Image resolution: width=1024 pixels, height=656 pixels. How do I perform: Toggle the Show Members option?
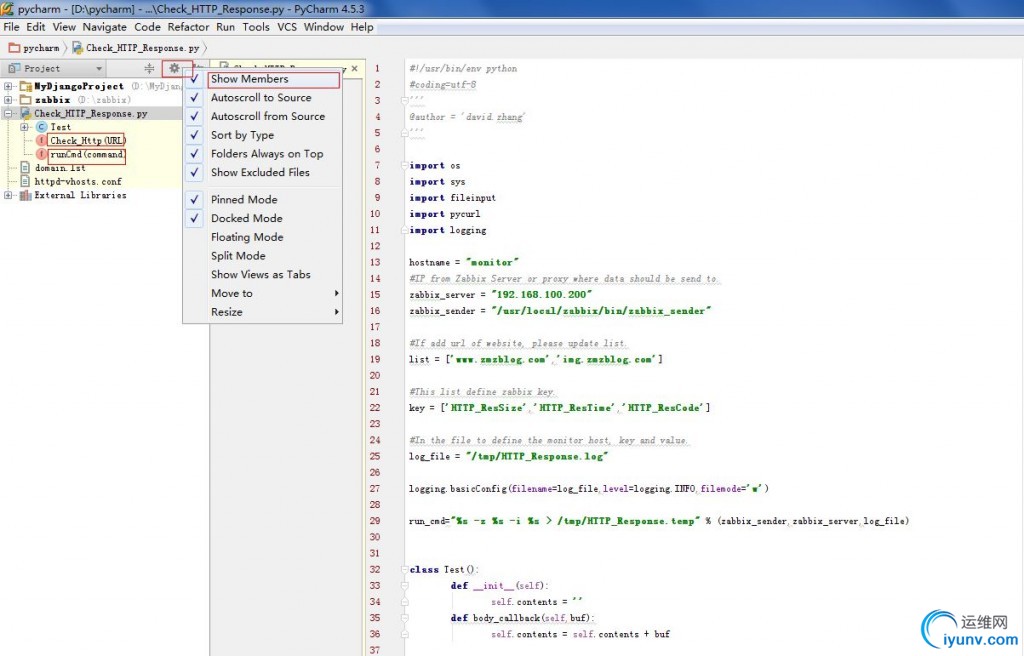click(x=262, y=79)
